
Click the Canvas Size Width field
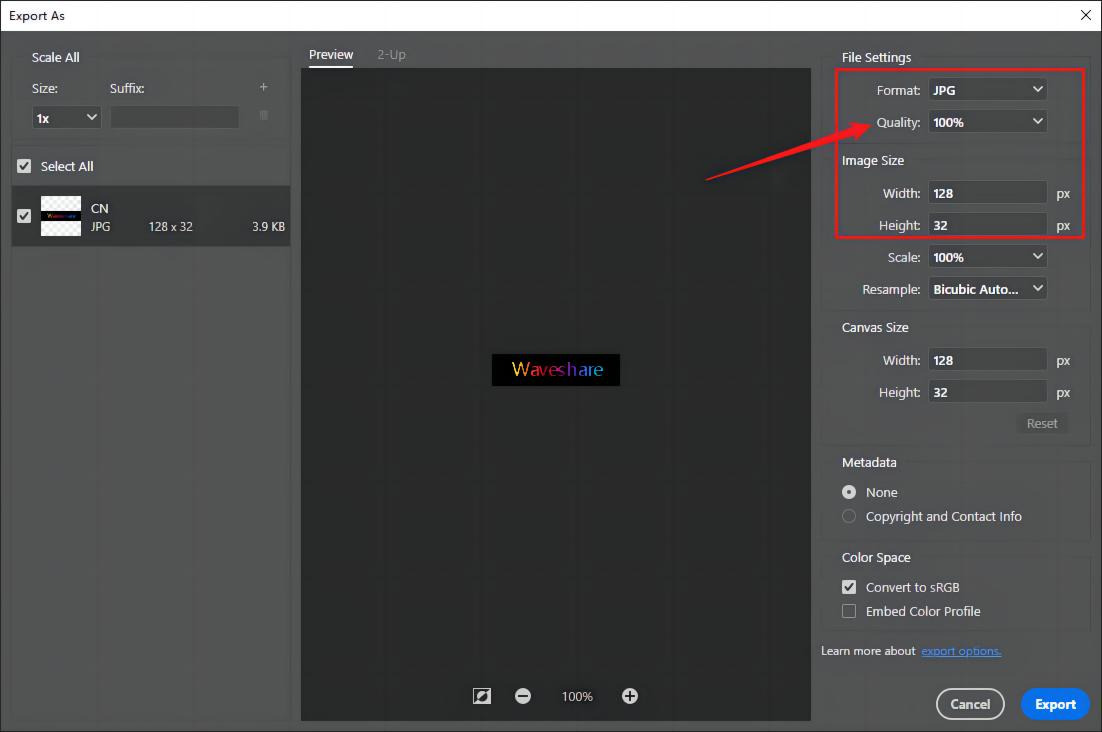987,360
